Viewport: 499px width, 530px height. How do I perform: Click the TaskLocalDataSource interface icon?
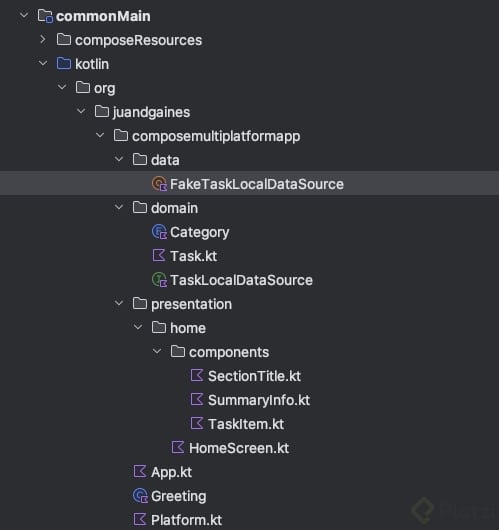point(159,280)
